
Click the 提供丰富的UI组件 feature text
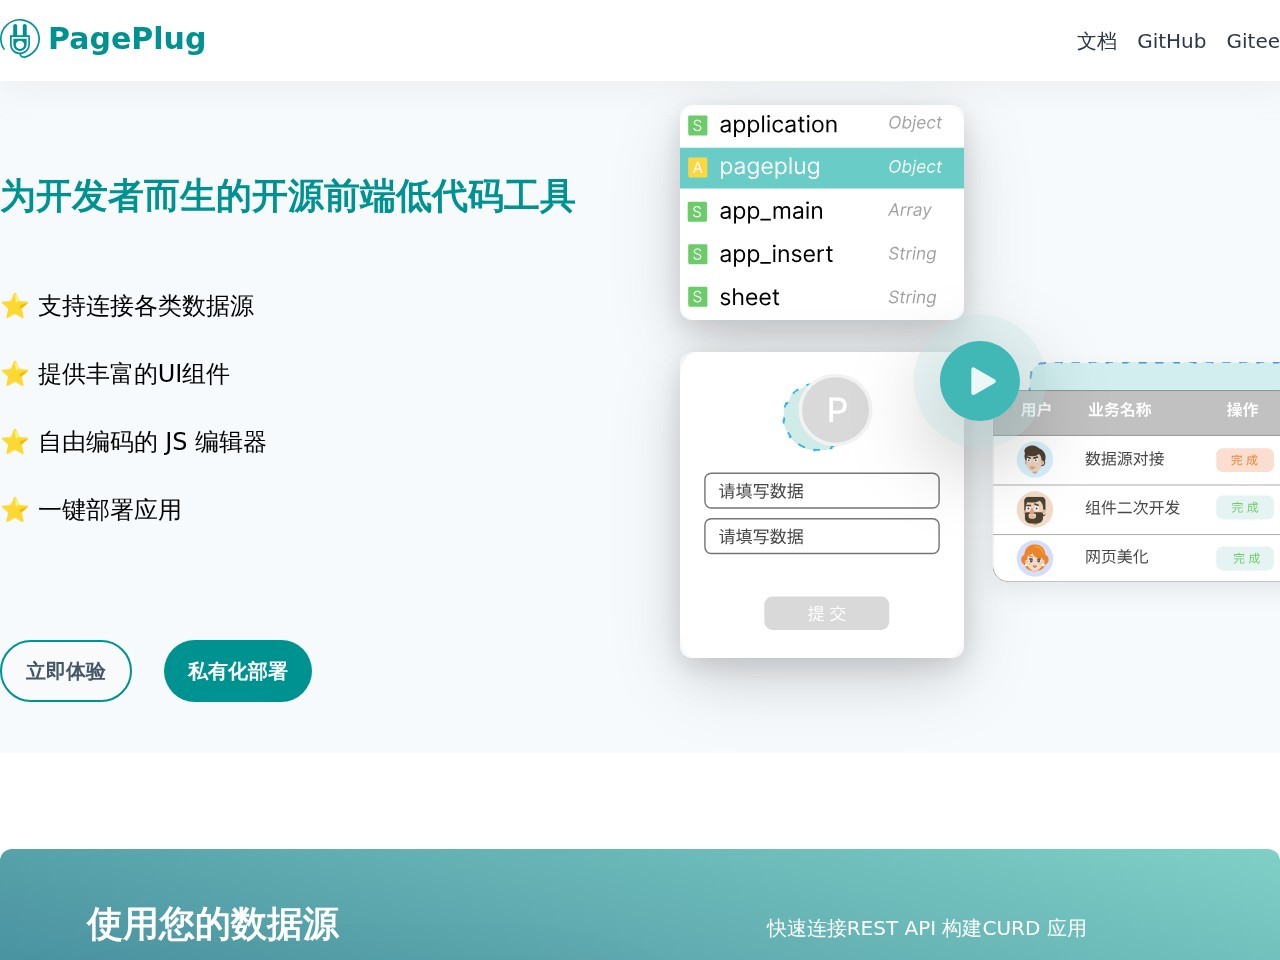coord(134,374)
